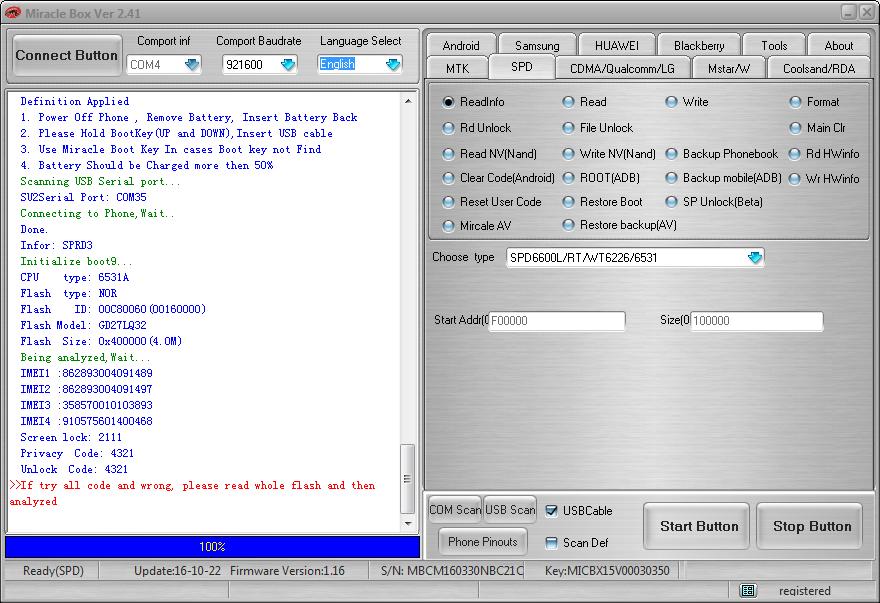Open the About tab
The image size is (880, 603).
[x=838, y=45]
